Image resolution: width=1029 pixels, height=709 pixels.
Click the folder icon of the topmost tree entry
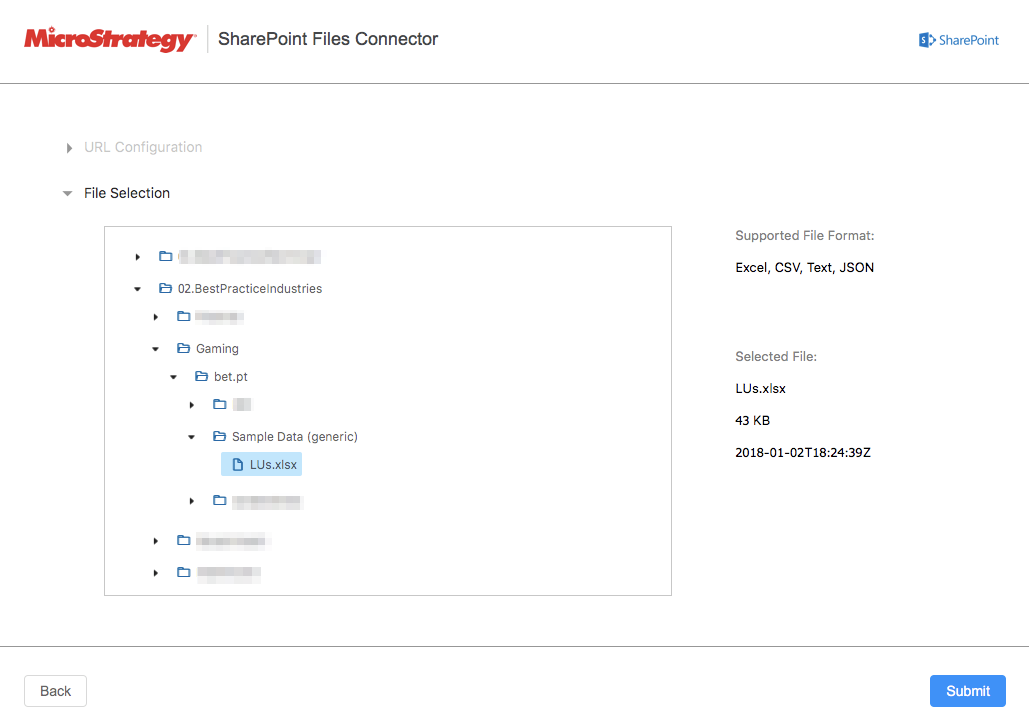(x=165, y=256)
